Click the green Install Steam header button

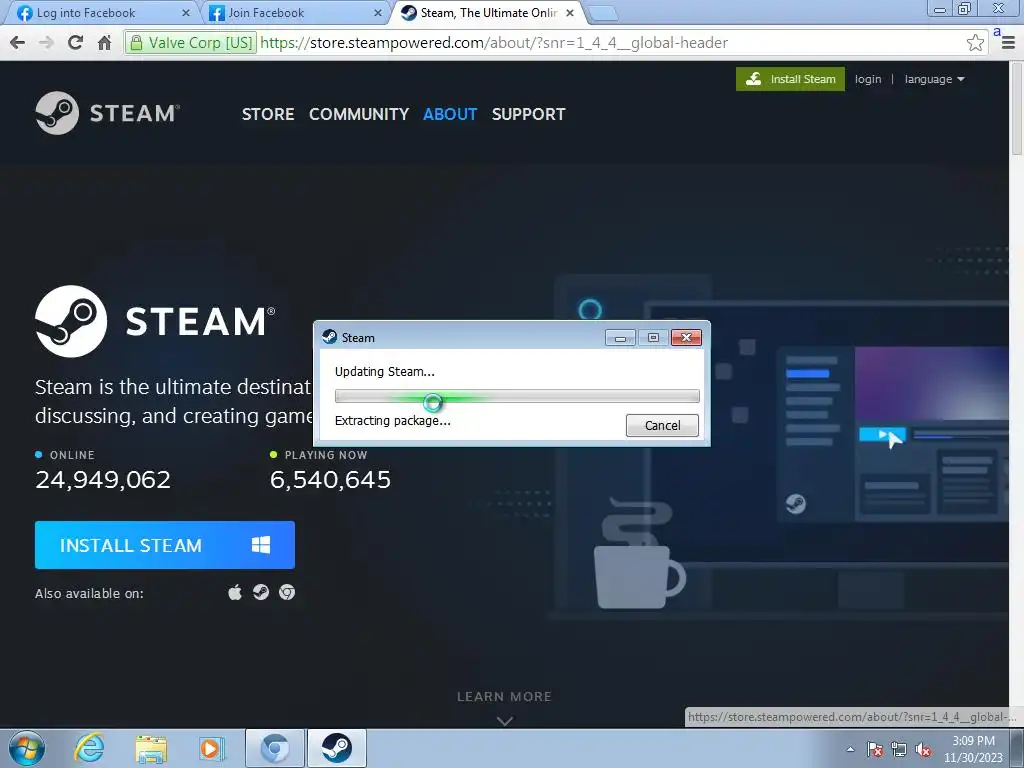(x=790, y=79)
